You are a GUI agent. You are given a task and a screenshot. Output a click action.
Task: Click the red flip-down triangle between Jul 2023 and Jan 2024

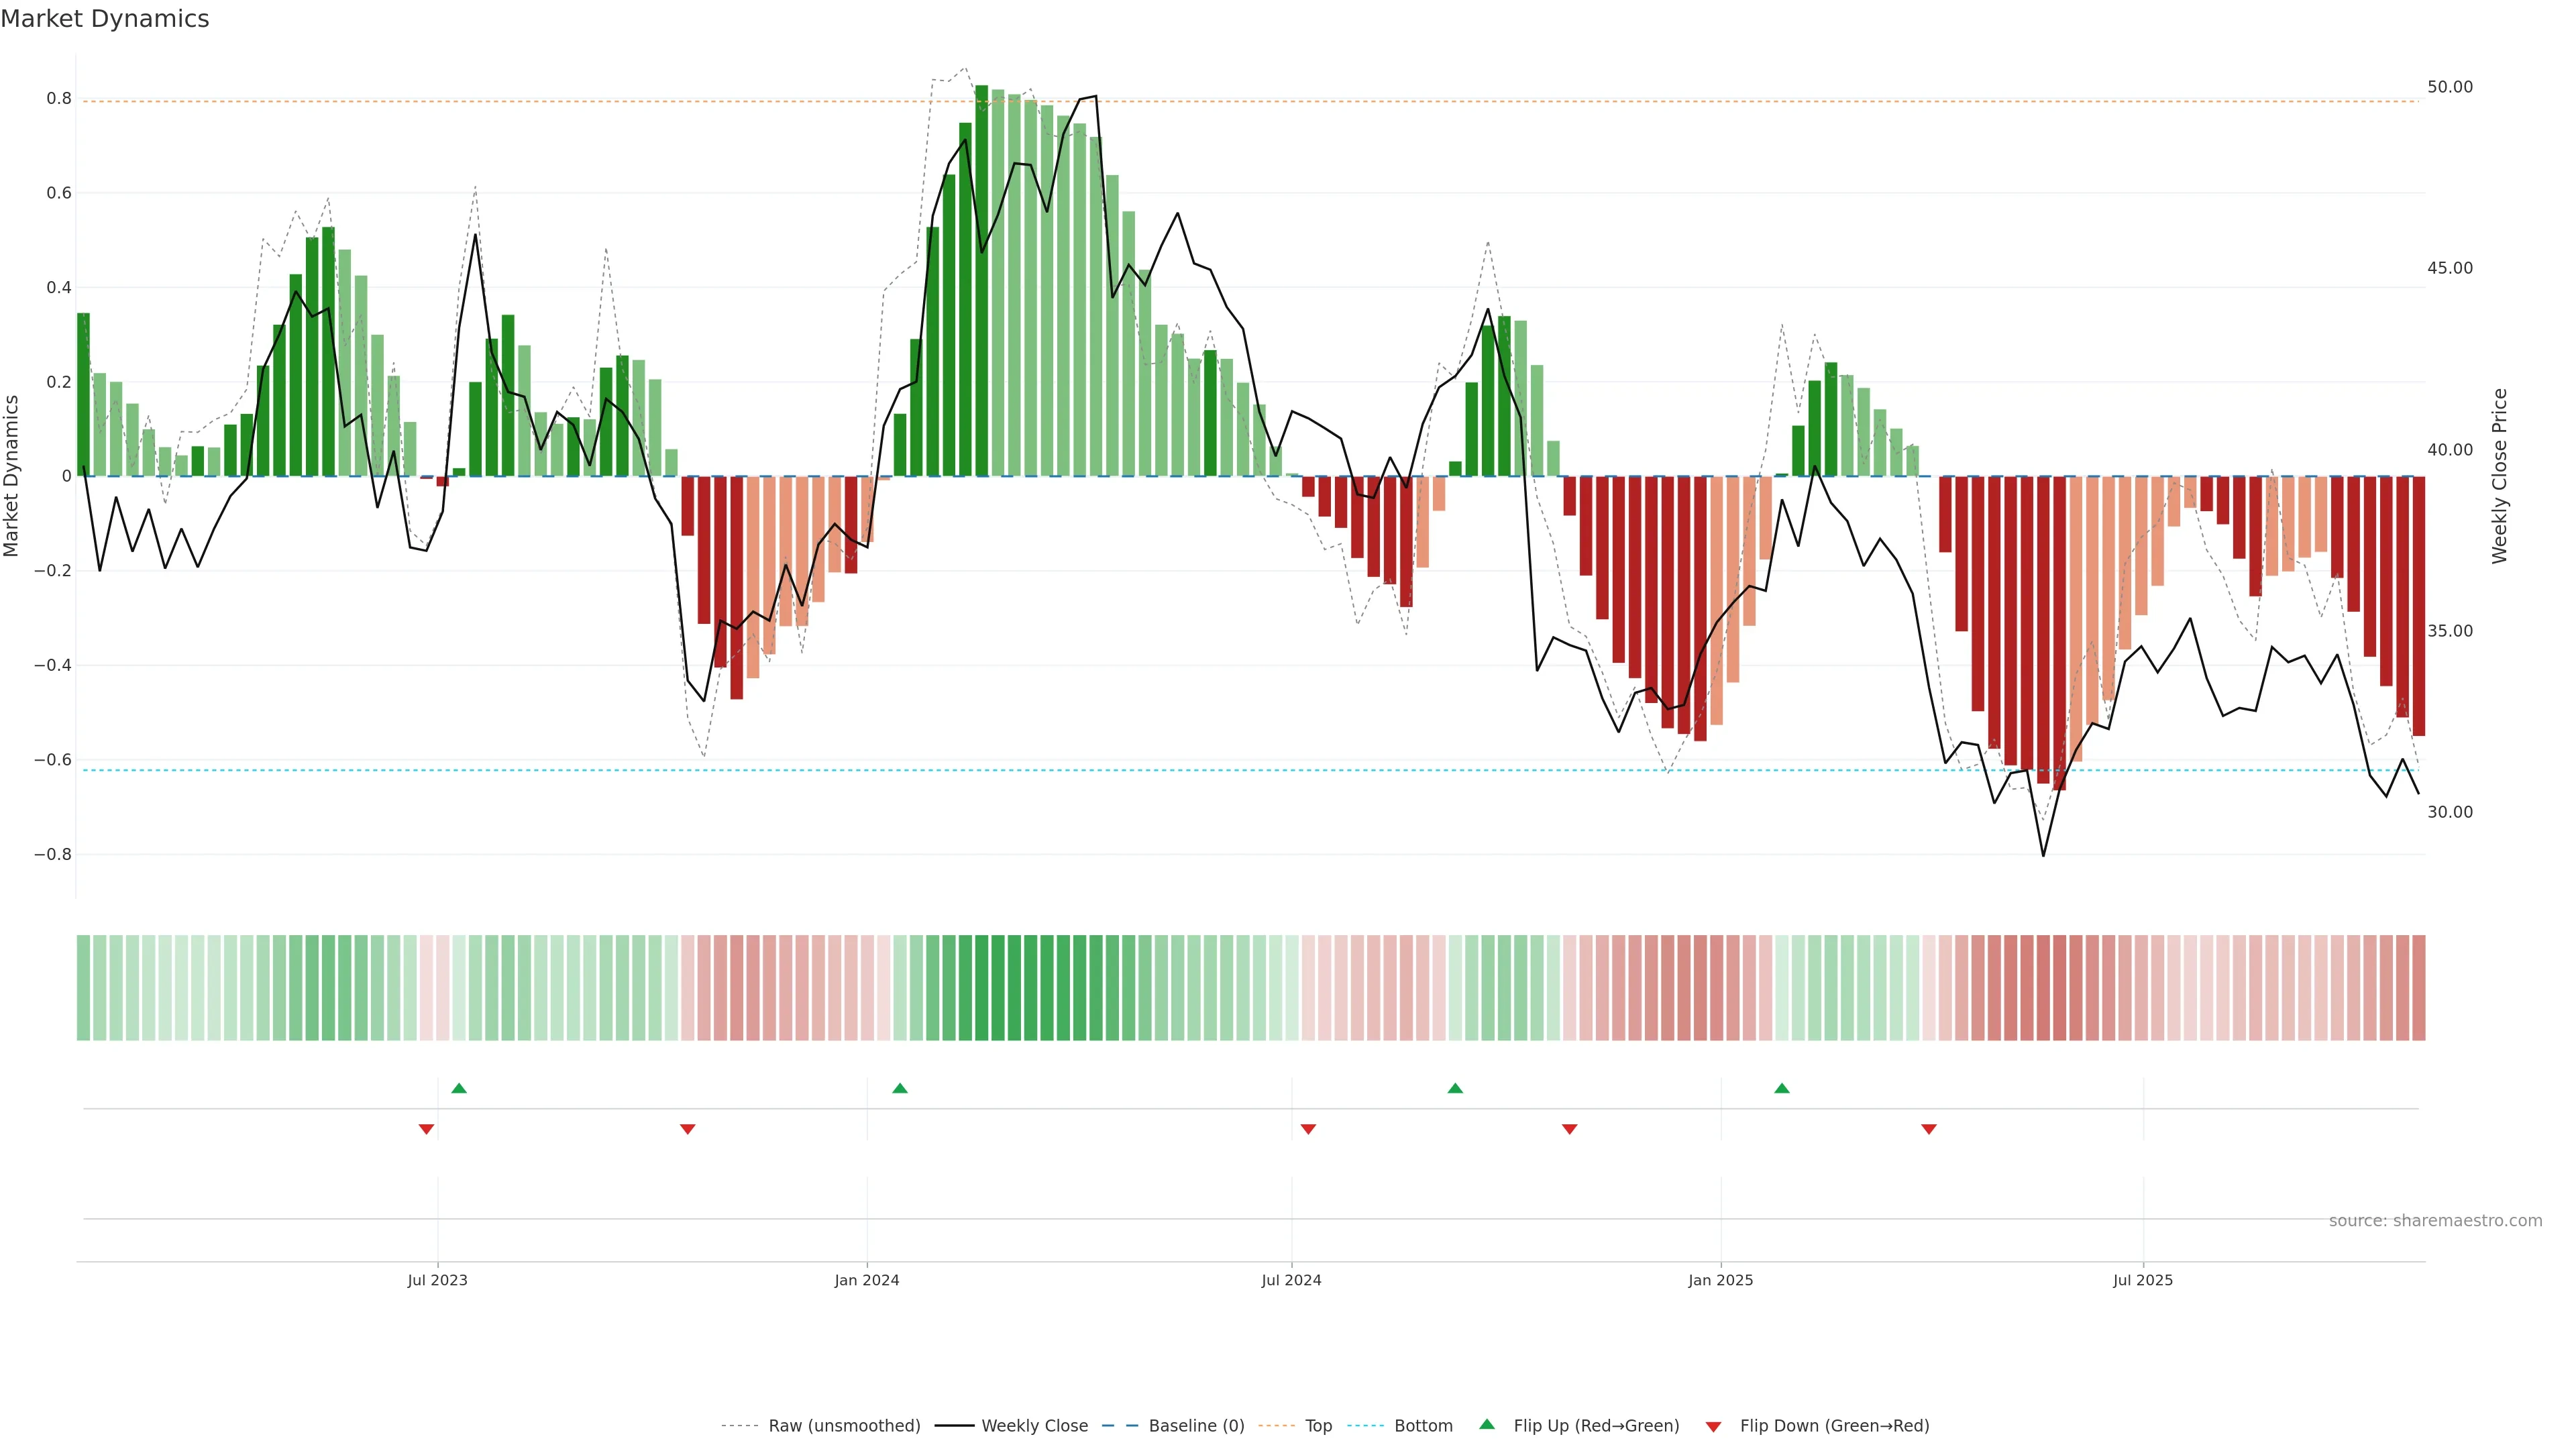[687, 1129]
